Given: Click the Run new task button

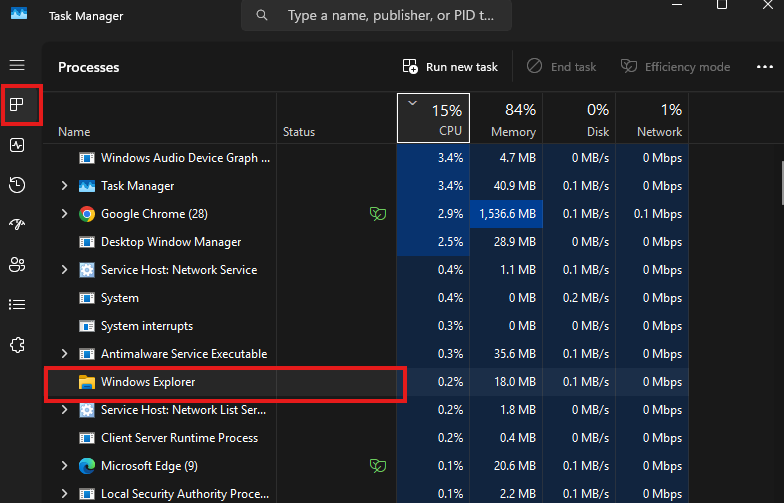Looking at the screenshot, I should (x=450, y=67).
